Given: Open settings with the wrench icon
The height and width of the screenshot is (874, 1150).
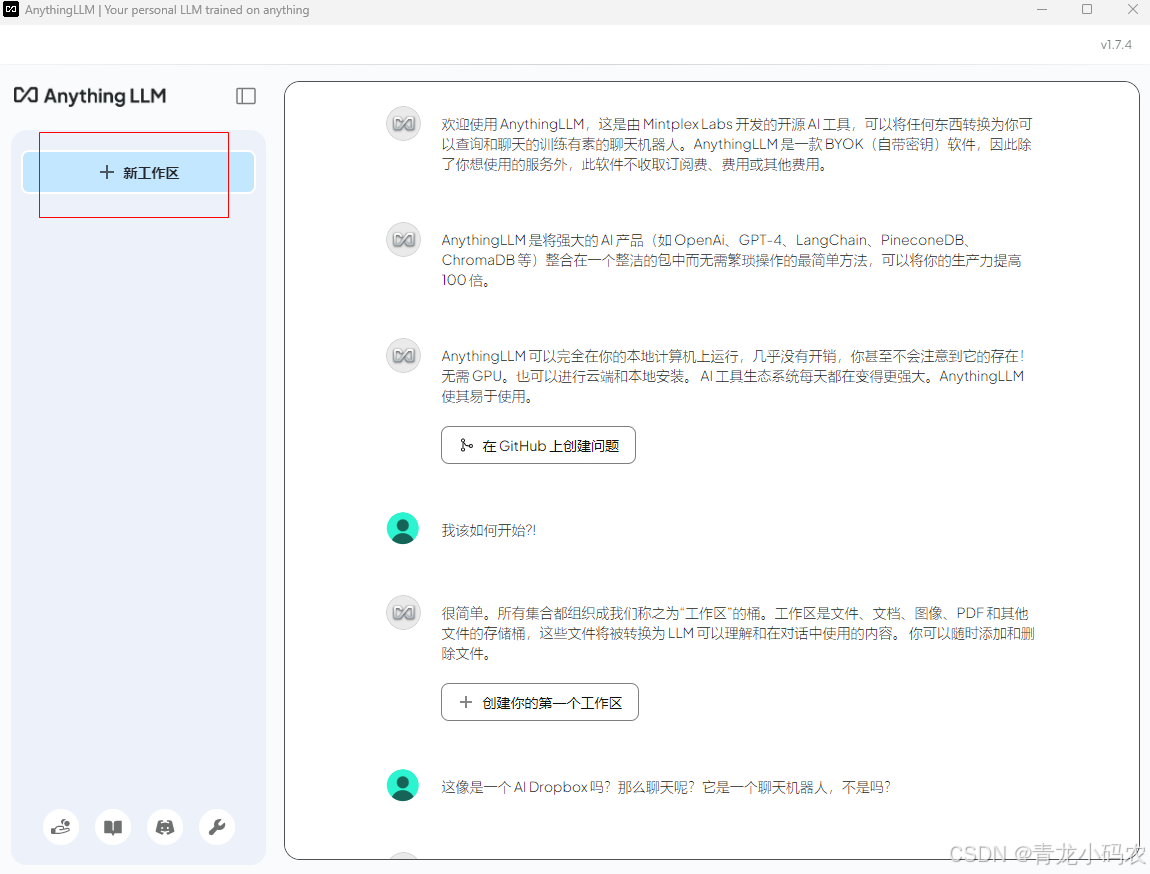Looking at the screenshot, I should click(217, 827).
